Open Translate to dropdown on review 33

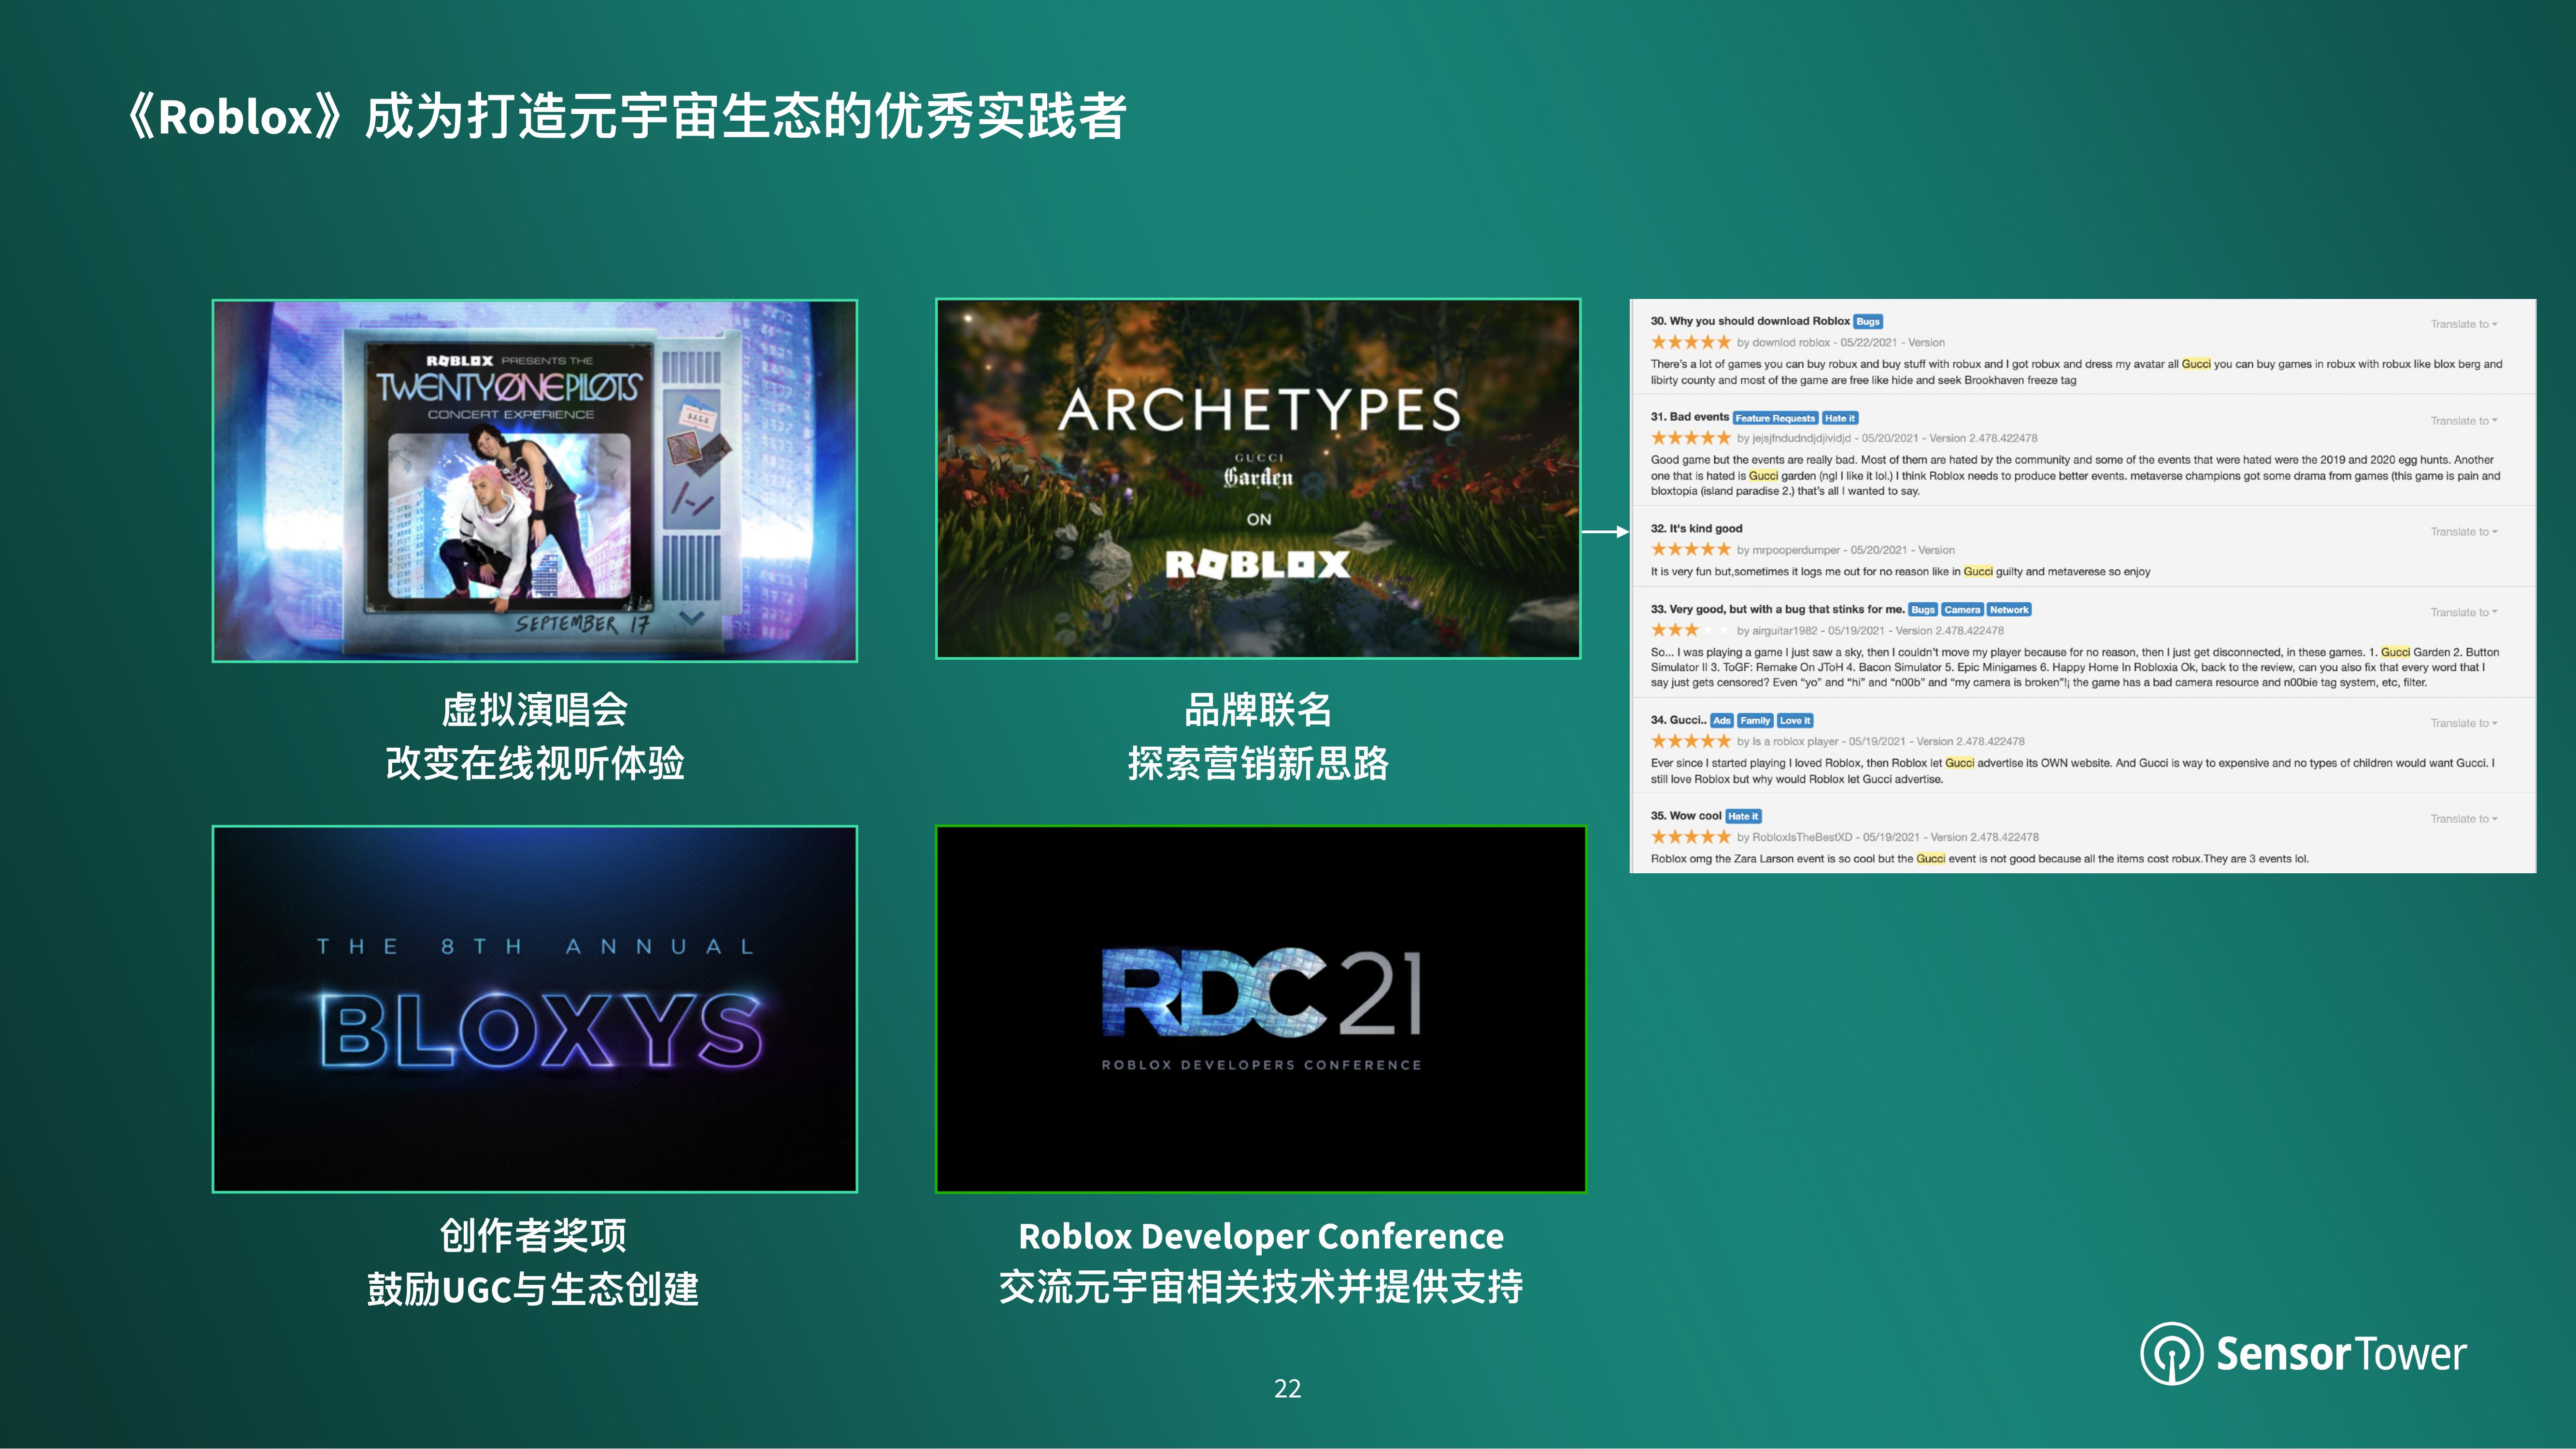(2464, 613)
